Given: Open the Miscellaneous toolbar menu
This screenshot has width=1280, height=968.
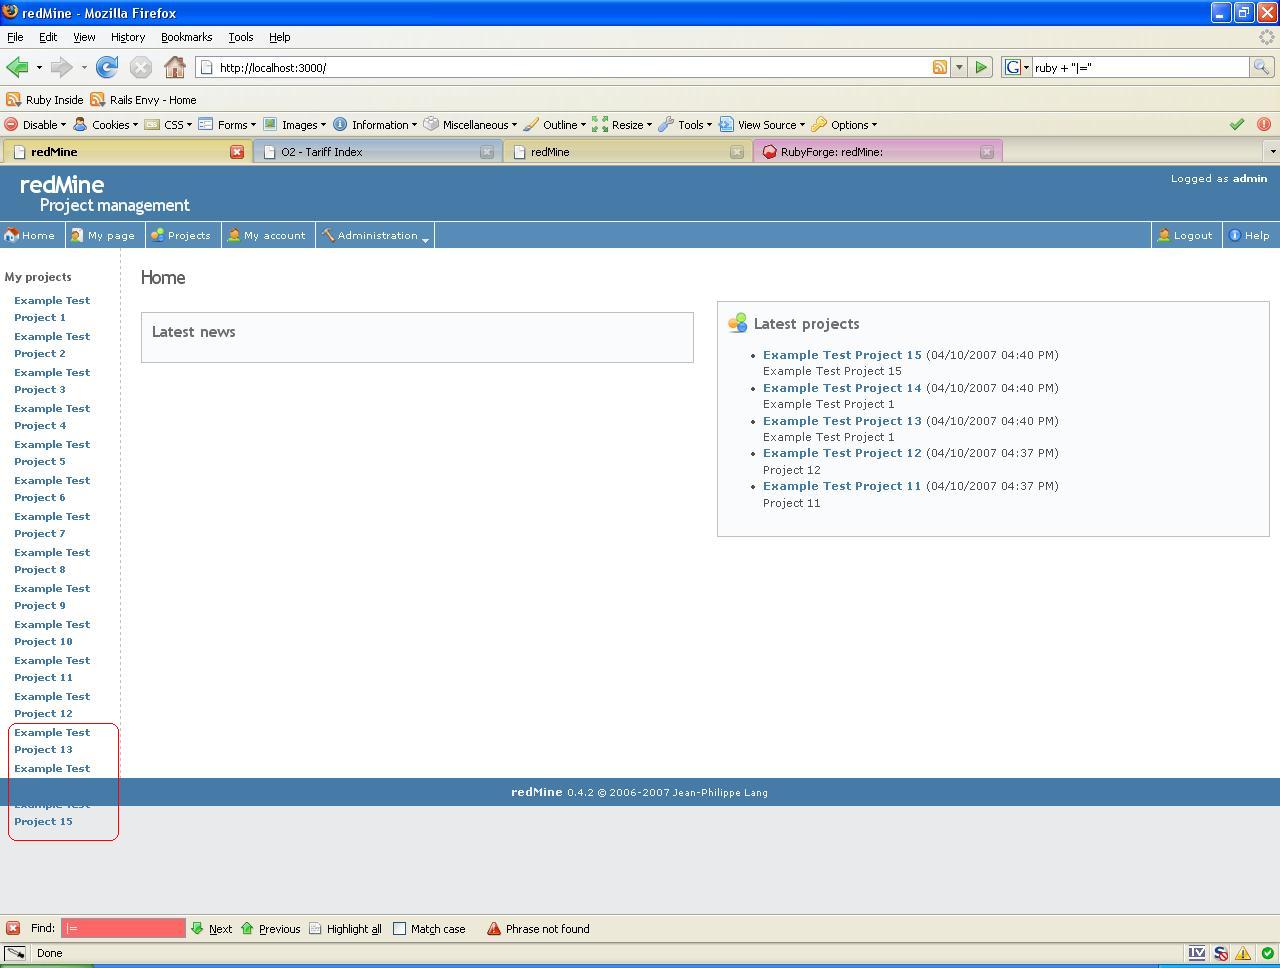Looking at the screenshot, I should pyautogui.click(x=470, y=125).
